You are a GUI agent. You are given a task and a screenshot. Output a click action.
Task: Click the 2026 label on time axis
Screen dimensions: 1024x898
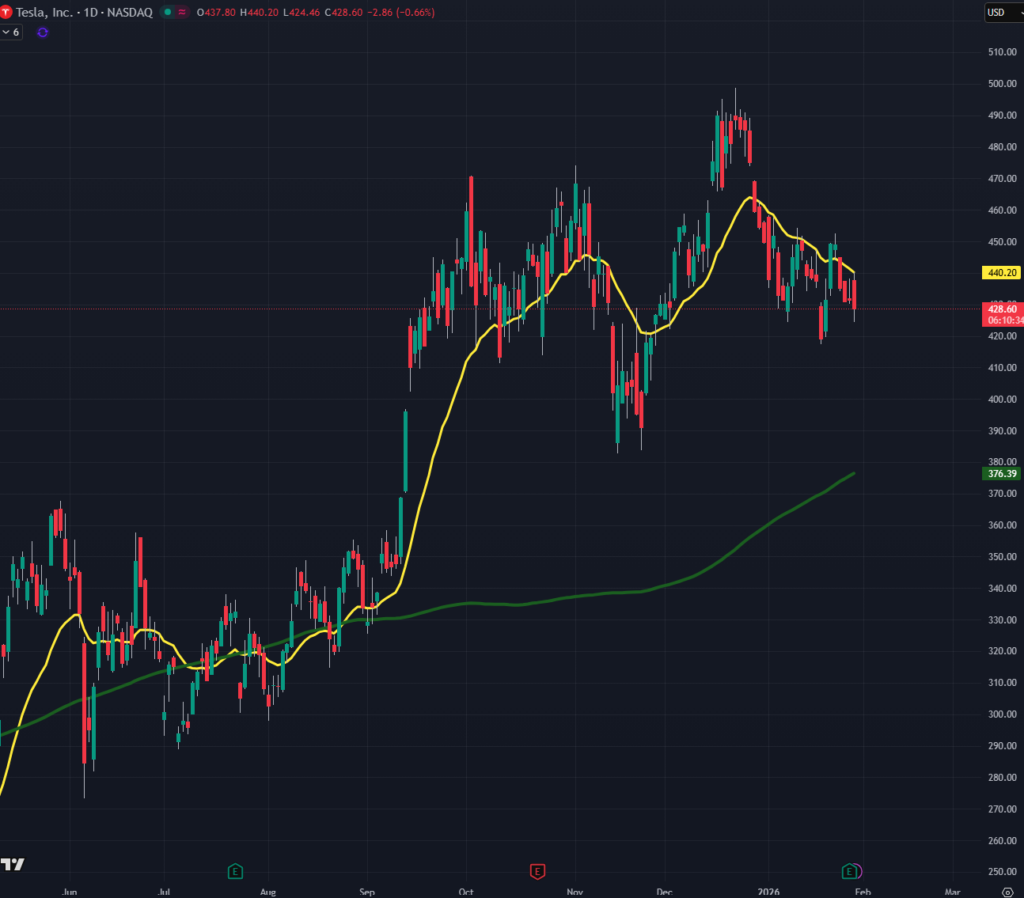coord(769,890)
